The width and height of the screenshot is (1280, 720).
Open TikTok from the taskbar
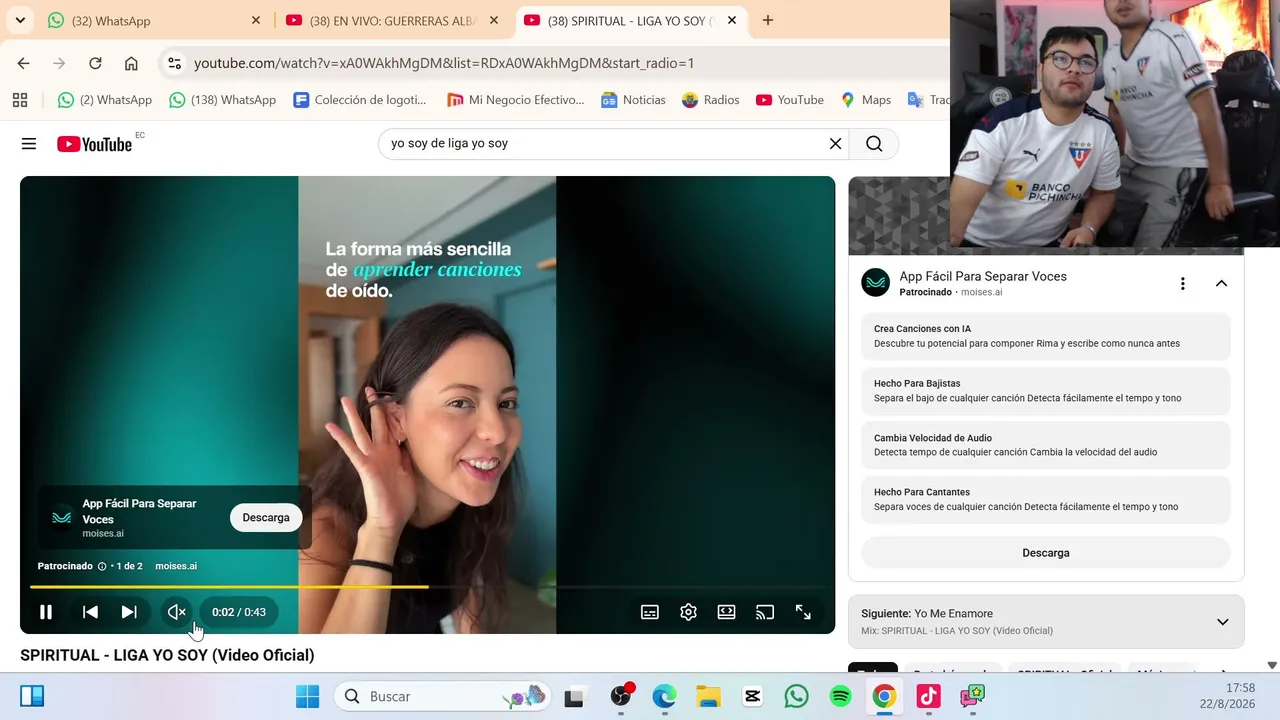pos(928,696)
